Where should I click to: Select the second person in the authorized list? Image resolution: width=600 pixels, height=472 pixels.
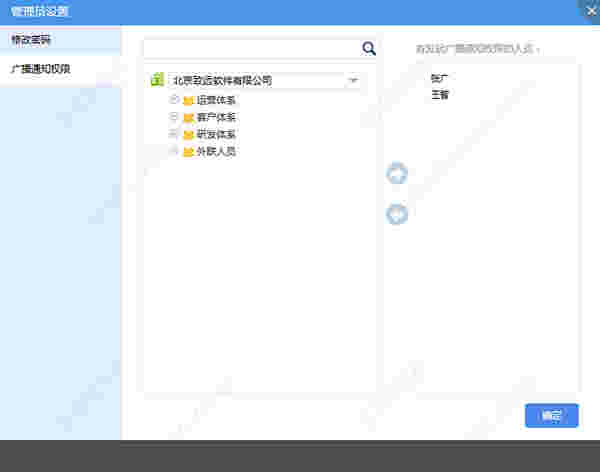[x=440, y=95]
